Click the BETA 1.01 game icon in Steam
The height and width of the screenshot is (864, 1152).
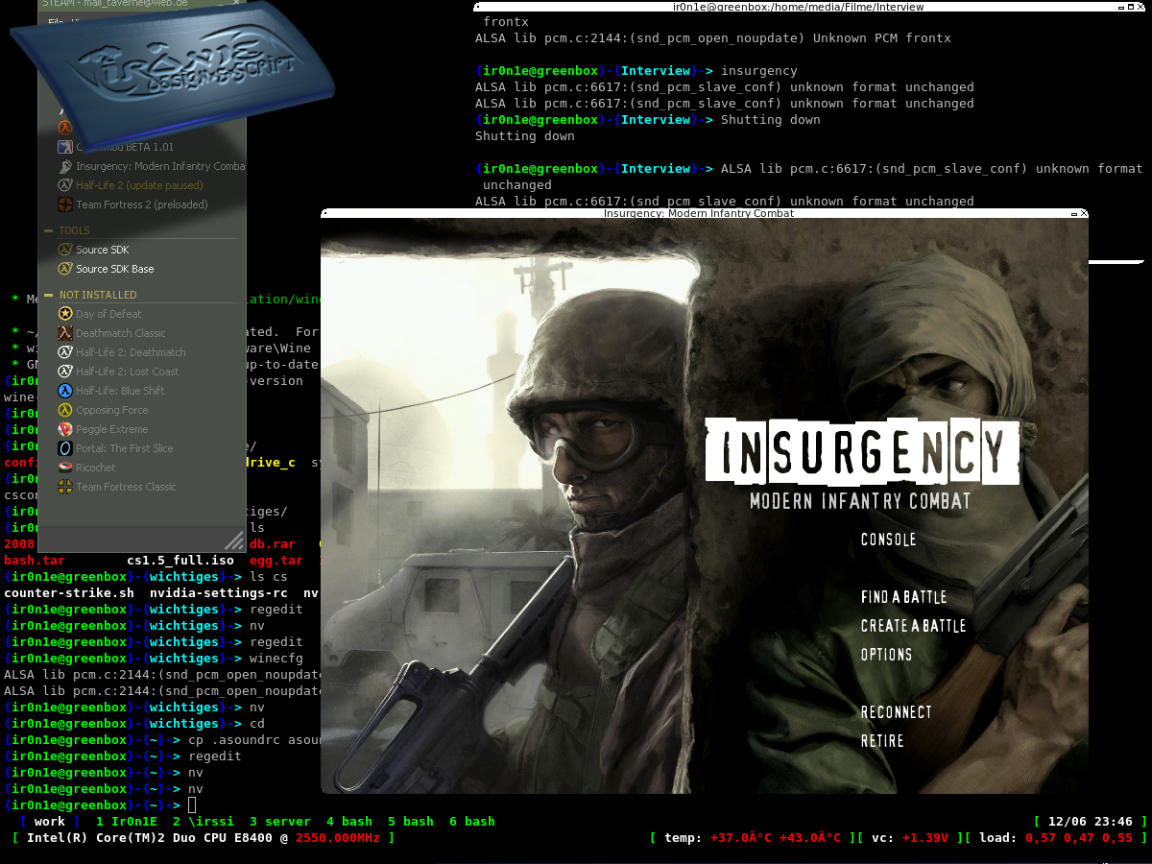click(x=65, y=147)
